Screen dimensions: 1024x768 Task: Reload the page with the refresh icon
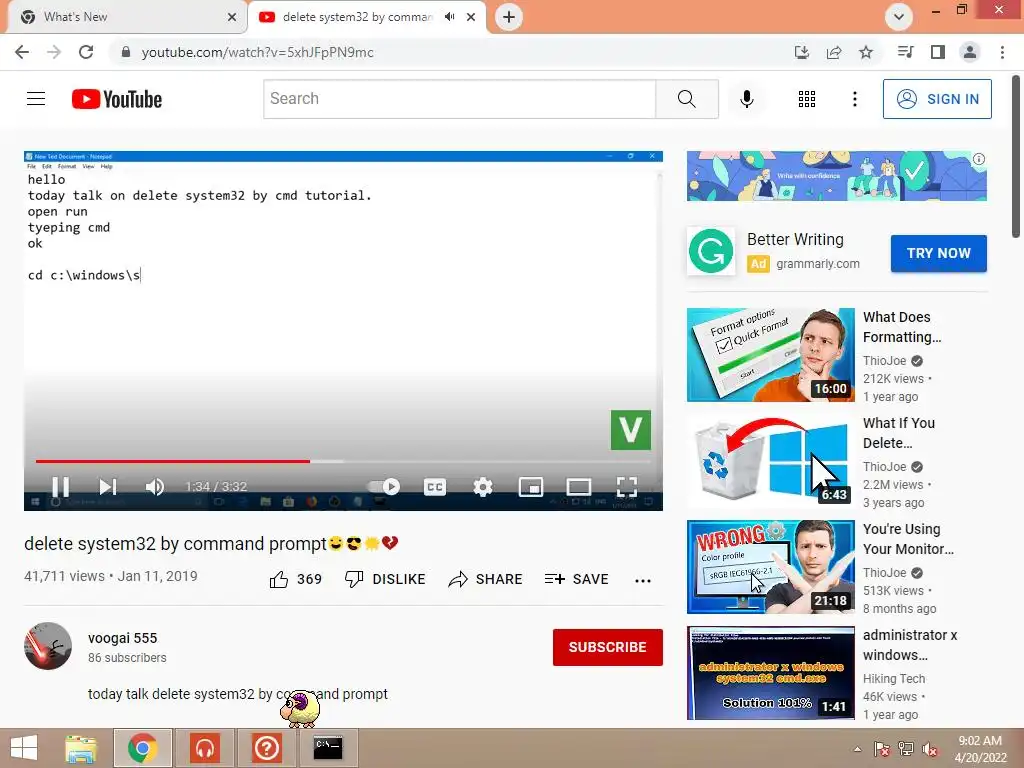[x=86, y=52]
